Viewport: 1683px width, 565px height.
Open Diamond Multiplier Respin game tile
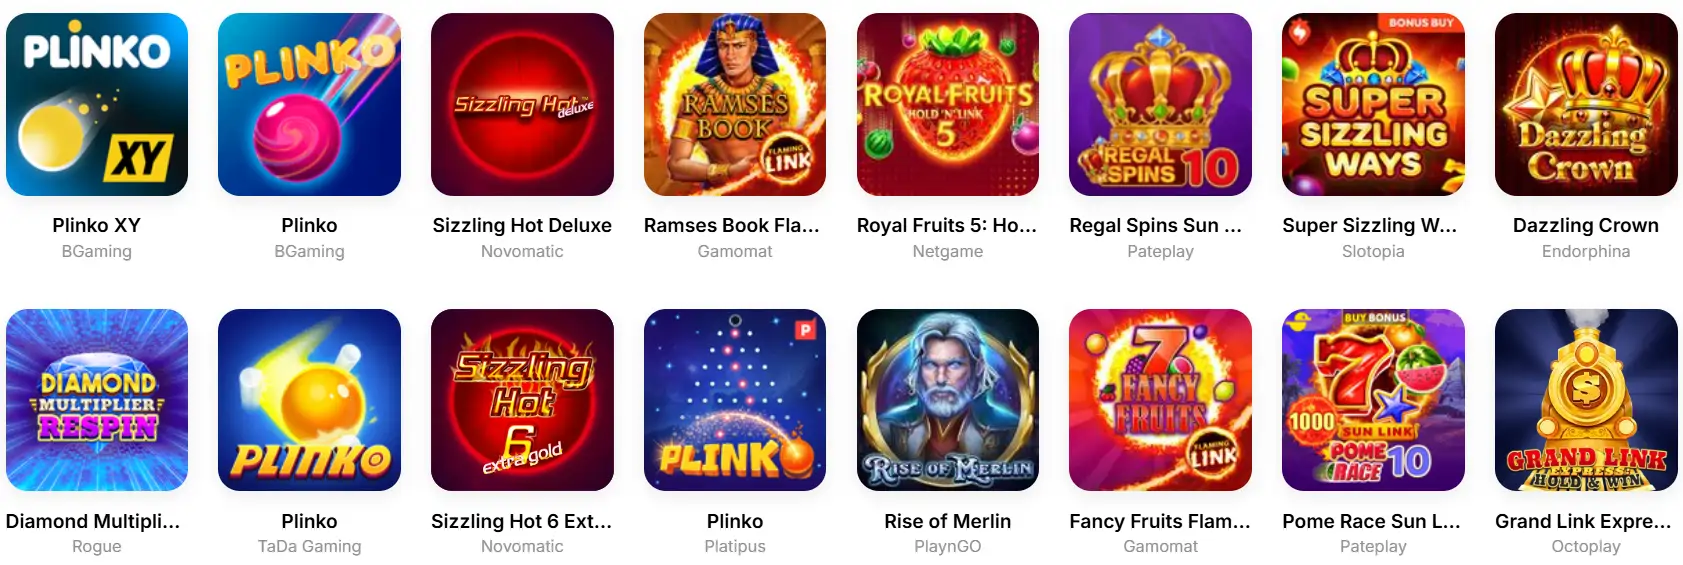[97, 400]
